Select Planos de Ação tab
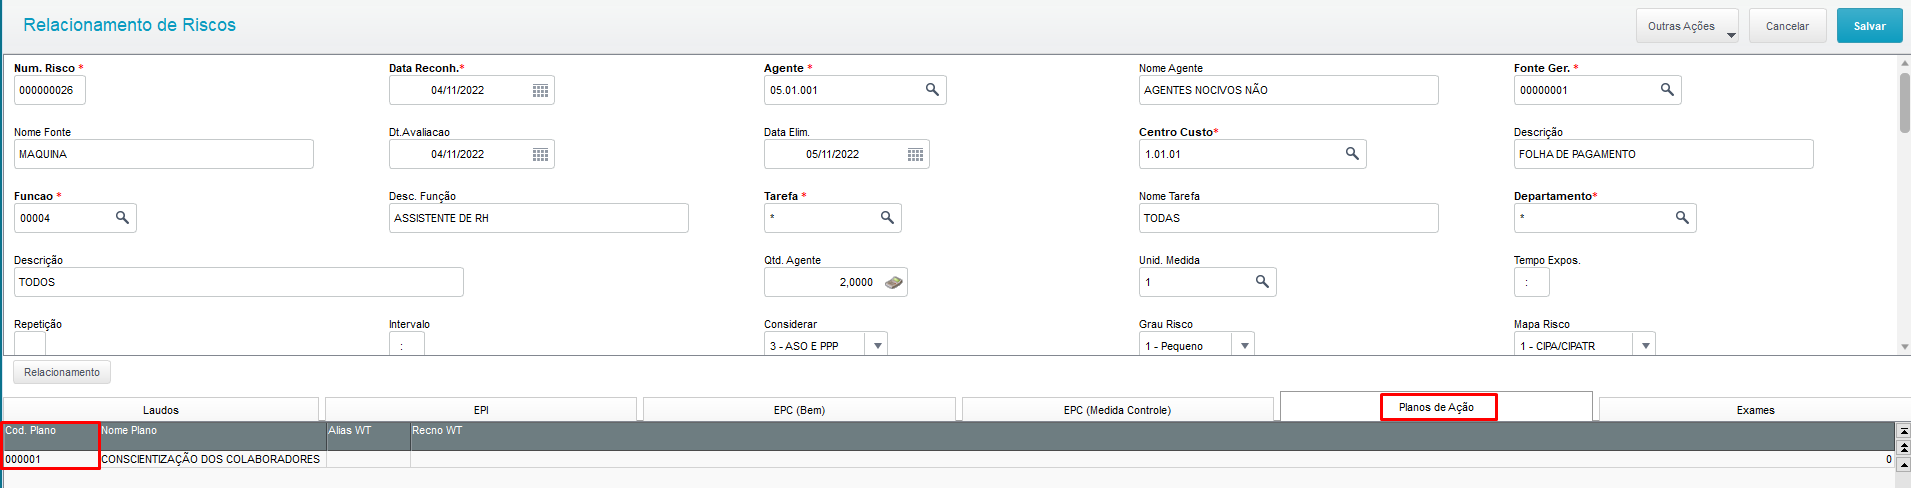The height and width of the screenshot is (488, 1911). pos(1436,407)
